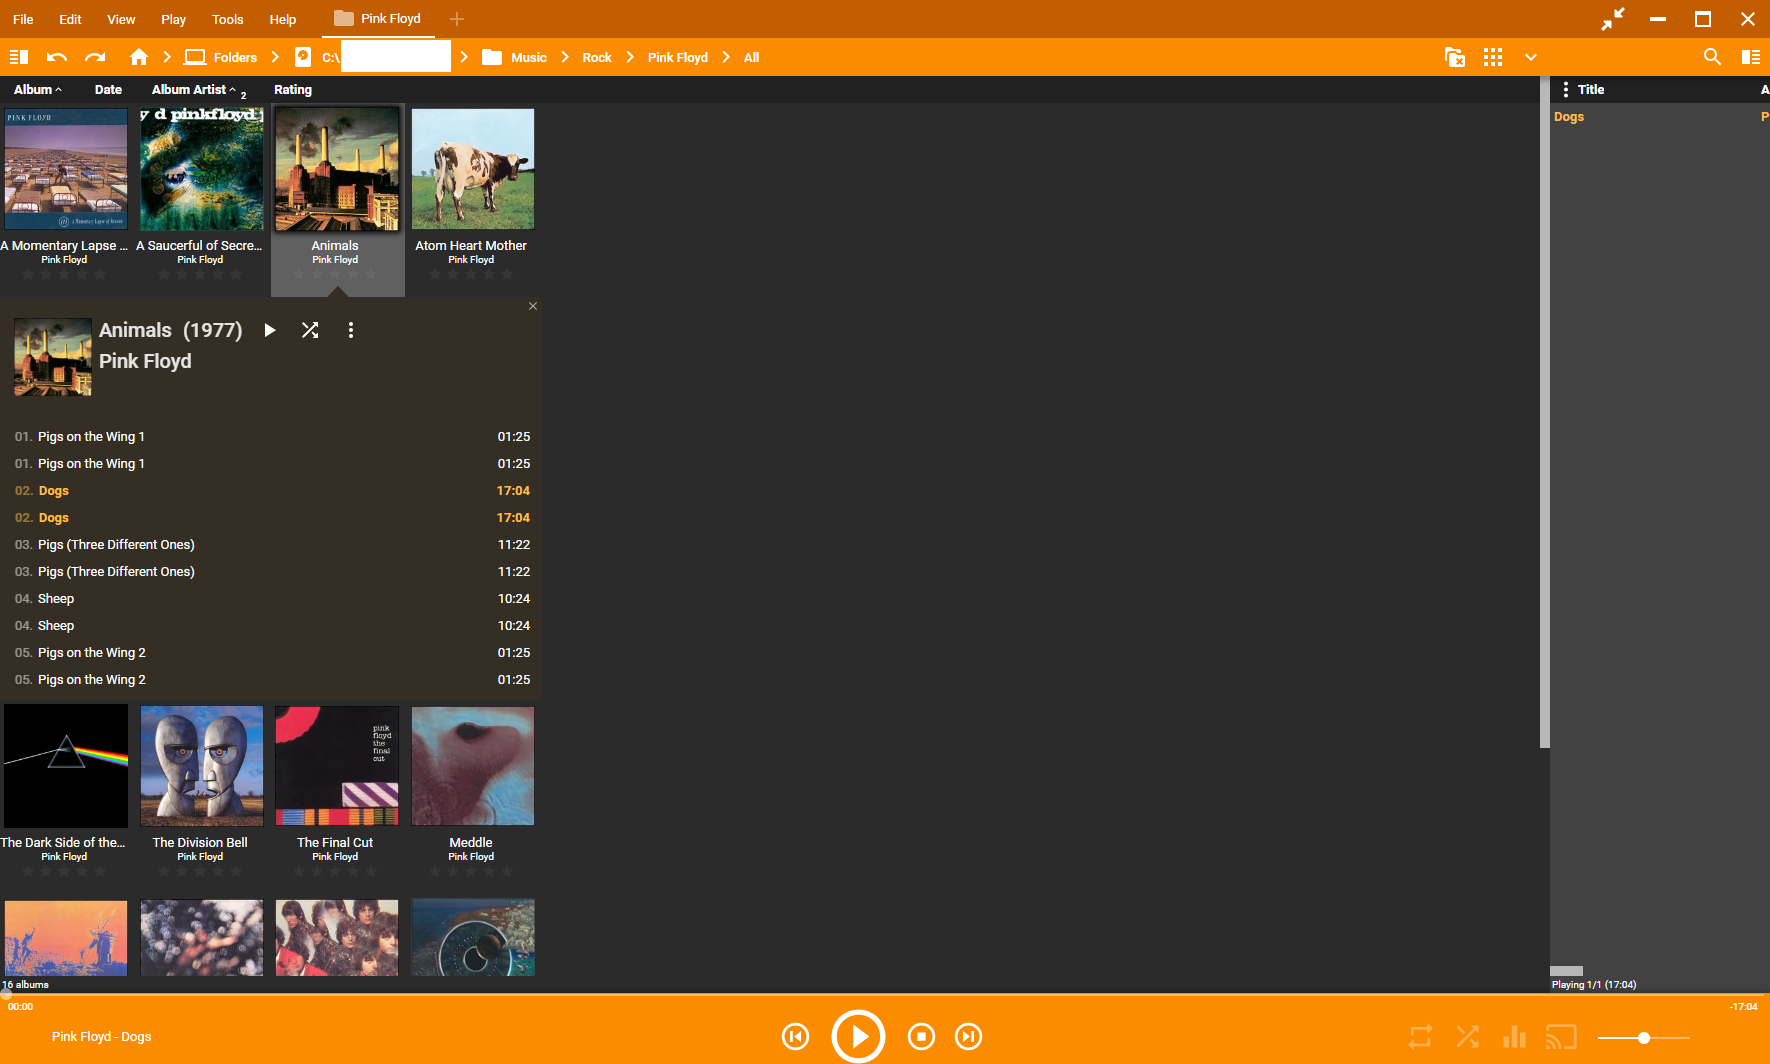This screenshot has height=1064, width=1770.
Task: Click the Playing panel horizontal scrollbar
Action: tap(1566, 971)
